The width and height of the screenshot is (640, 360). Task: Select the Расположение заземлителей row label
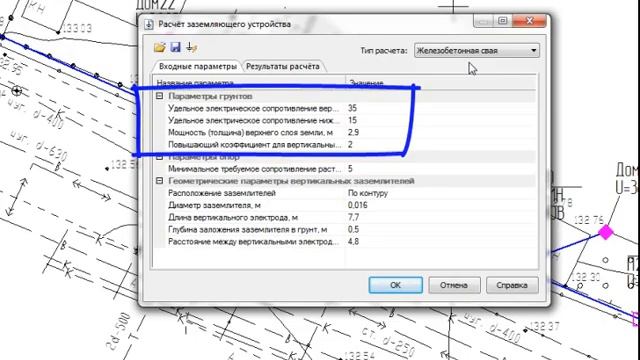(x=222, y=193)
